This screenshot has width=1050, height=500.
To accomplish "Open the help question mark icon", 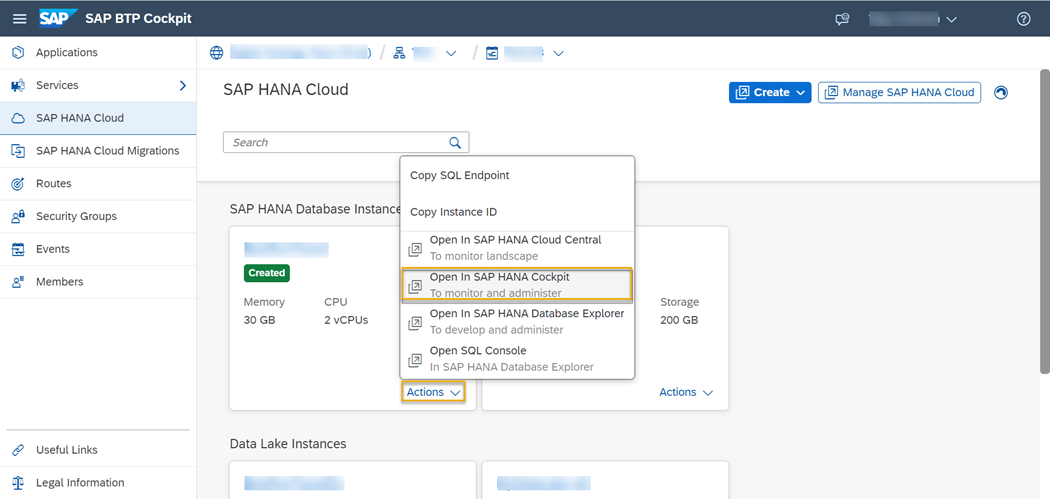I will [1023, 19].
